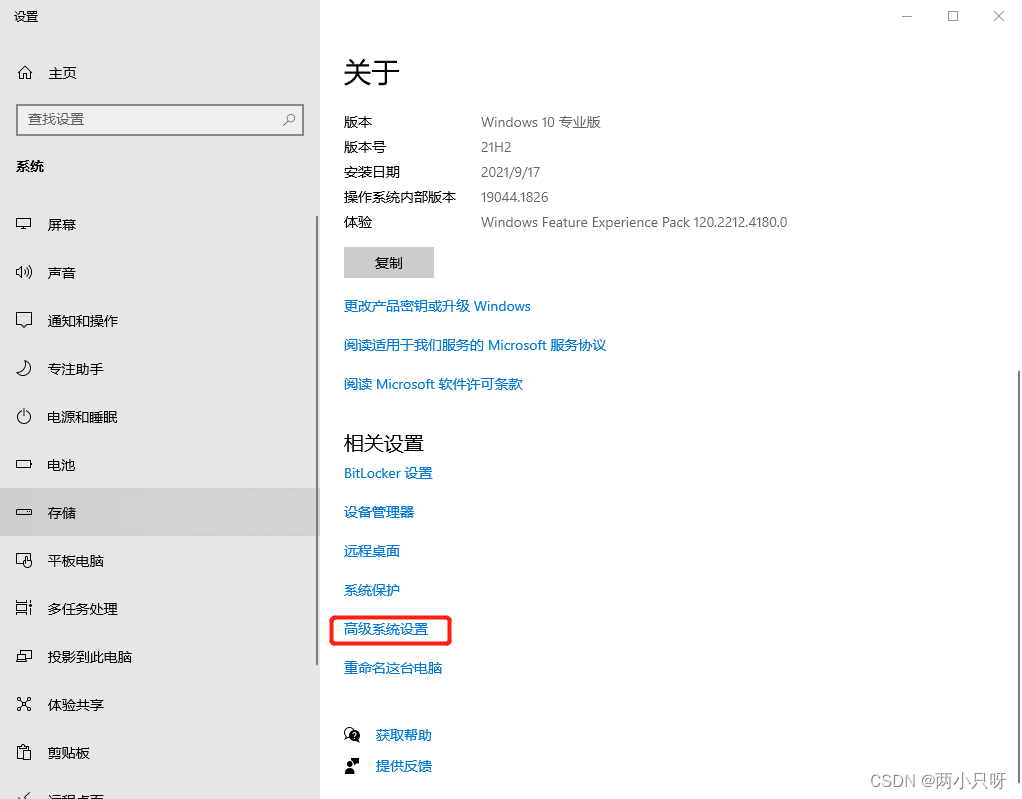Viewport: 1022px width, 799px height.
Task: Click the Get help (获取帮助) chat icon
Action: (352, 735)
